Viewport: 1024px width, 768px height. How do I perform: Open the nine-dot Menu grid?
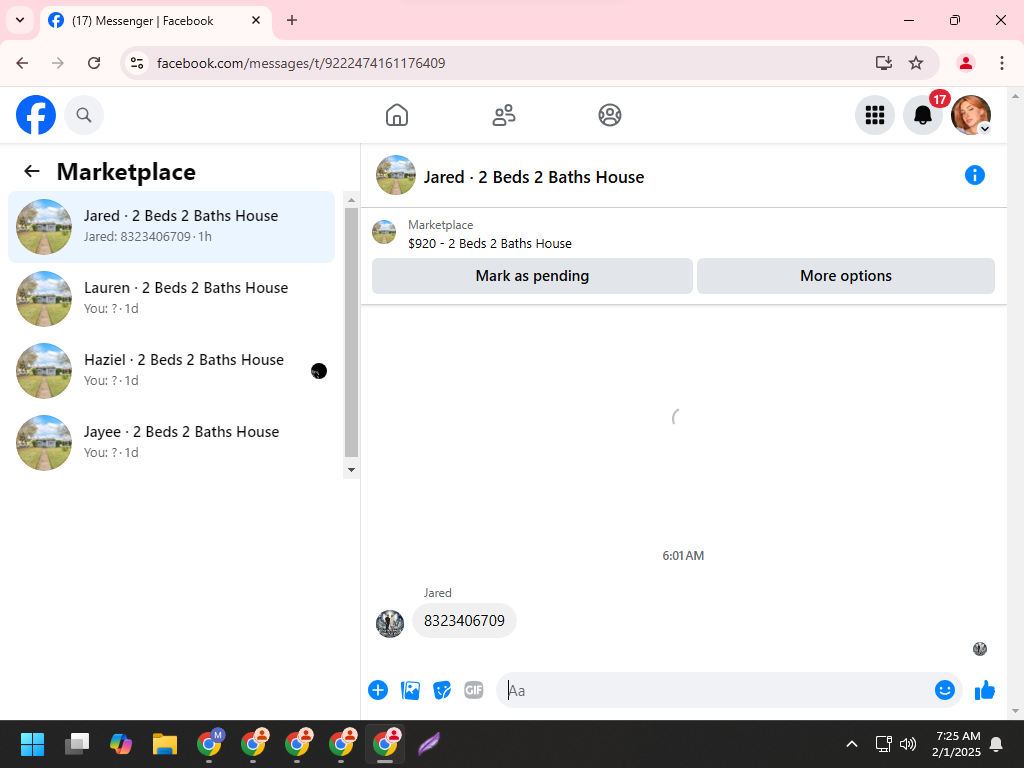(x=874, y=115)
